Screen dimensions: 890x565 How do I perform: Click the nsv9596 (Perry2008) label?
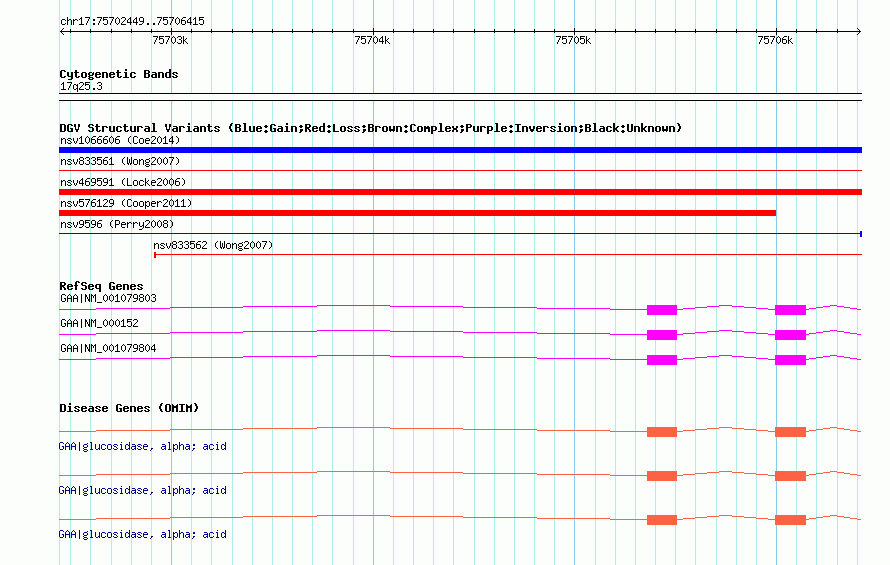point(117,224)
